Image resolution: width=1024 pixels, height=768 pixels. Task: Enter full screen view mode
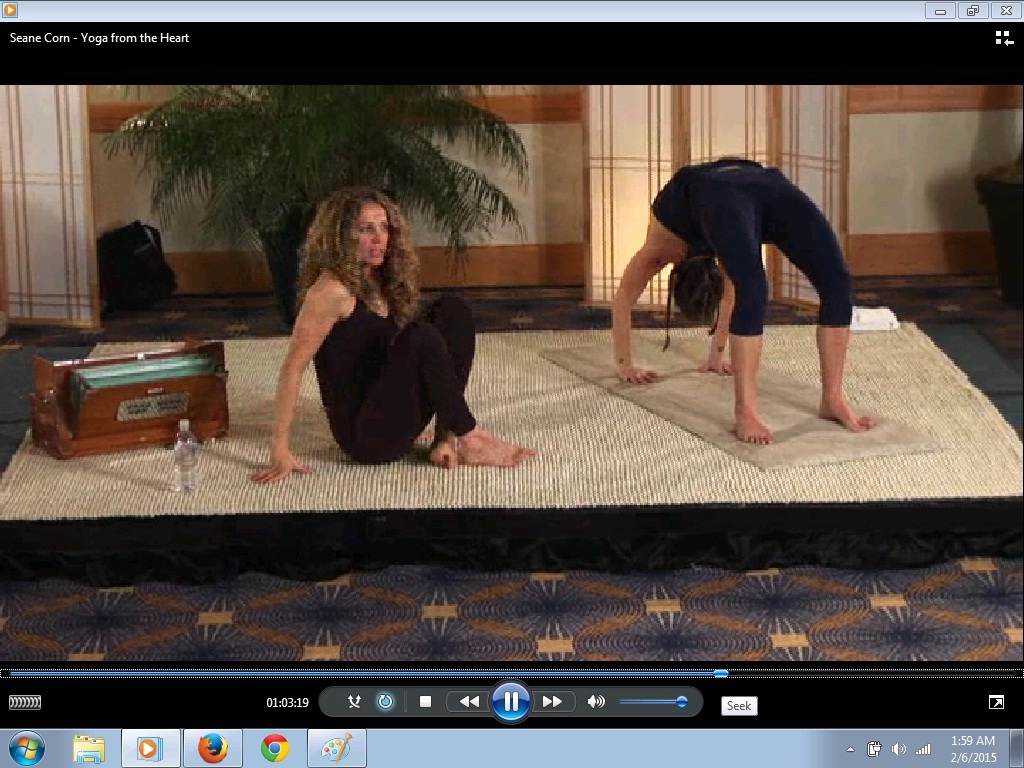click(x=997, y=703)
